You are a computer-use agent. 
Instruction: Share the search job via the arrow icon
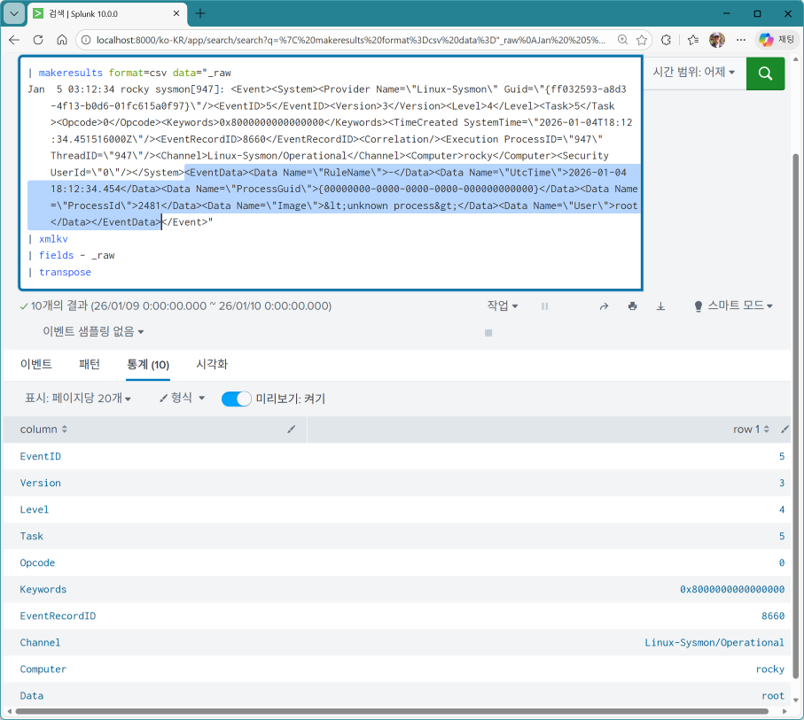click(x=604, y=307)
